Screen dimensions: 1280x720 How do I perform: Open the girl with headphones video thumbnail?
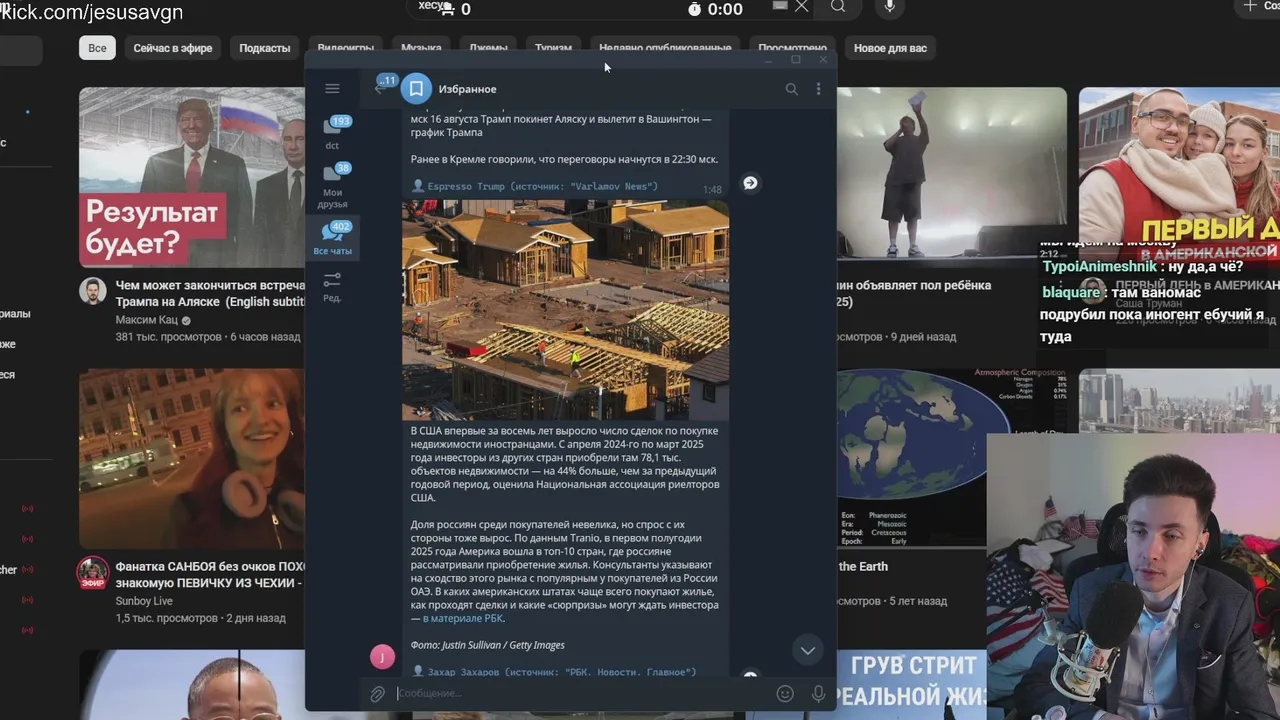192,459
